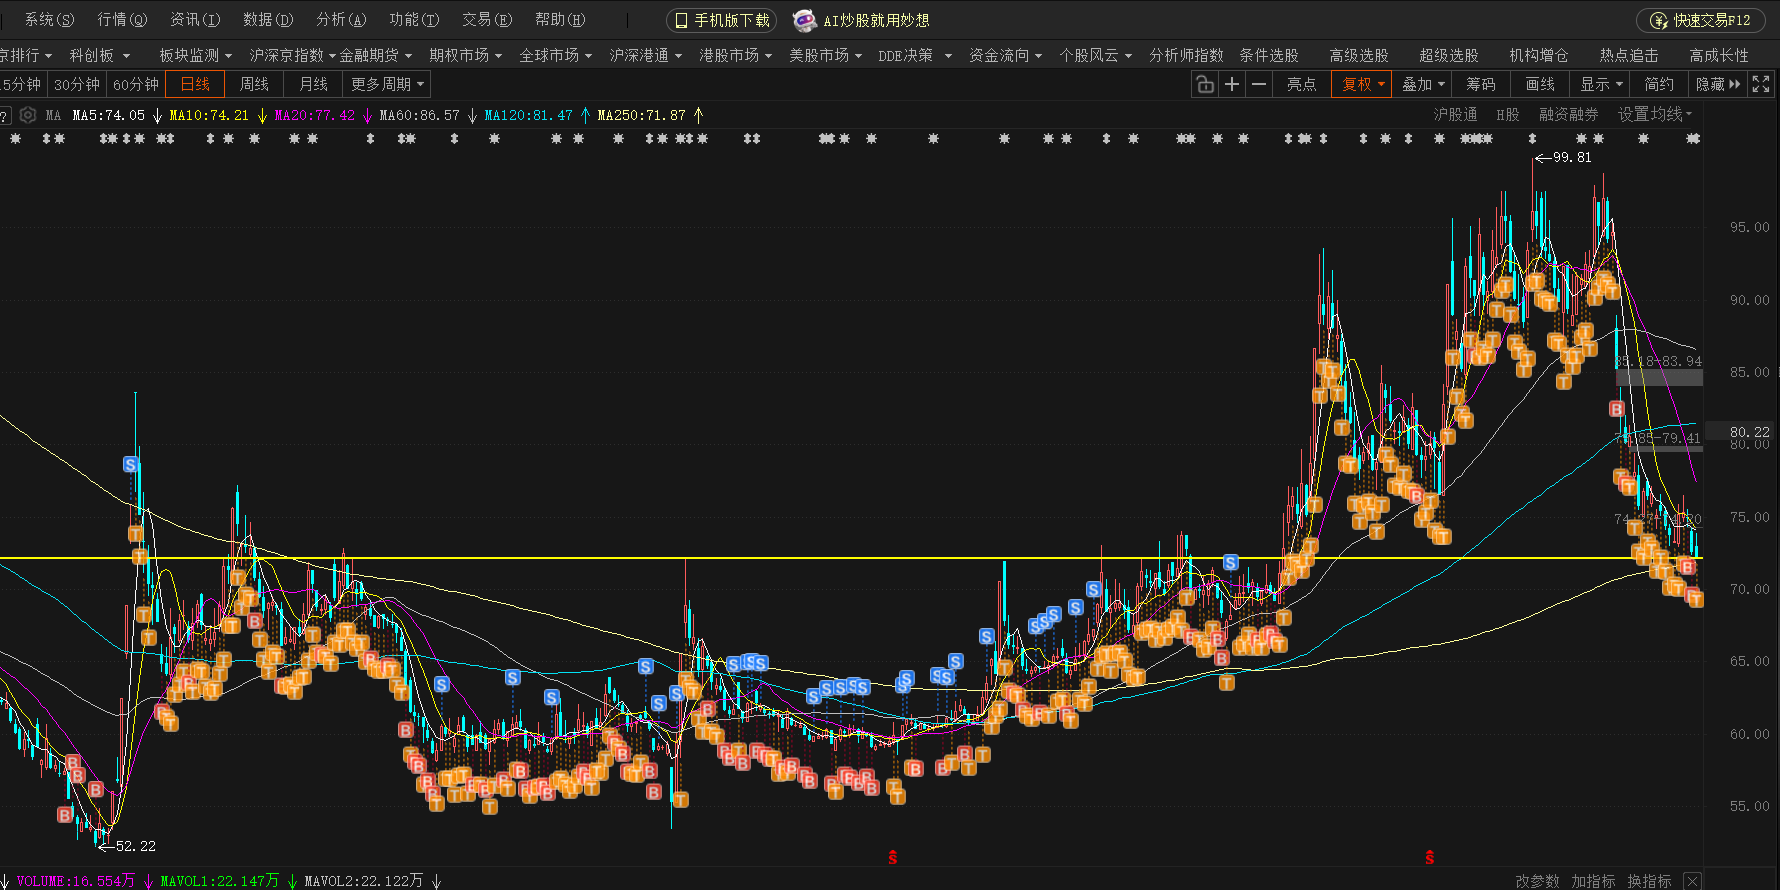Viewport: 1780px width, 890px height.
Task: Click the last event star marker at the right end of the top row
Action: pyautogui.click(x=1693, y=139)
